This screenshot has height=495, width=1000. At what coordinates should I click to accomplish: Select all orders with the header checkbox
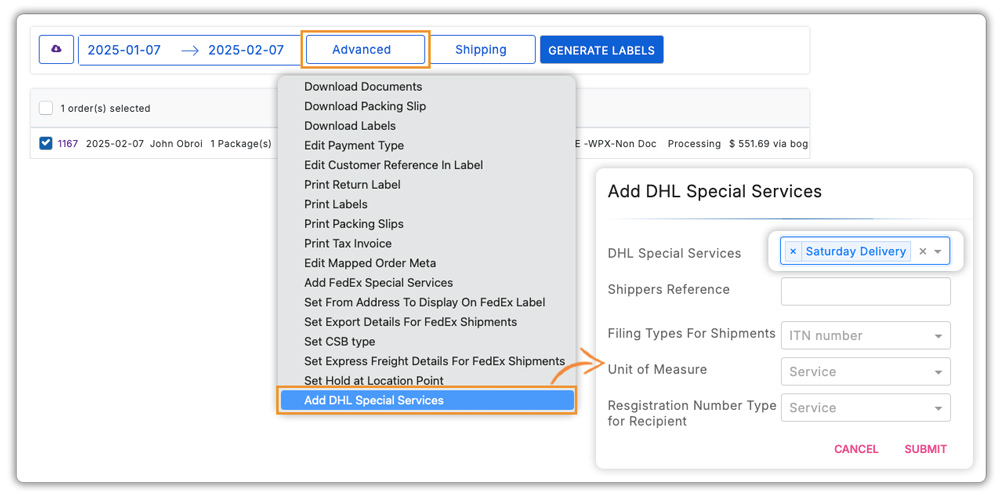(46, 108)
